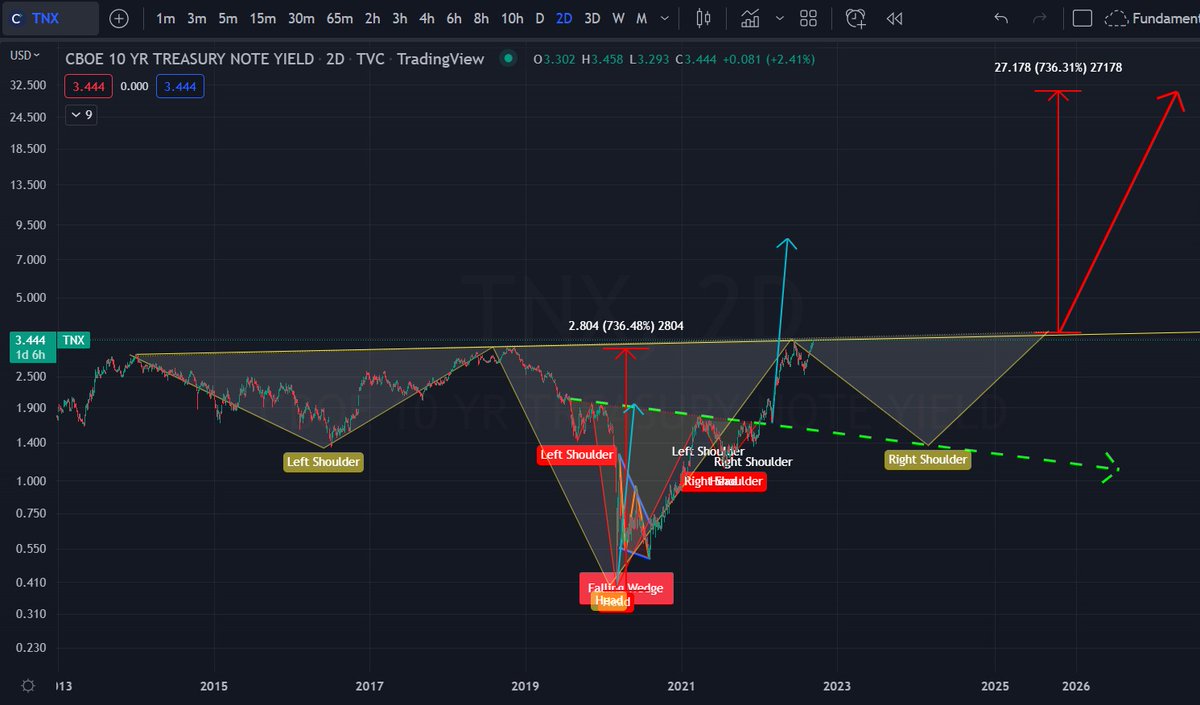This screenshot has width=1200, height=705.
Task: Choose the W weekly interval
Action: click(618, 18)
